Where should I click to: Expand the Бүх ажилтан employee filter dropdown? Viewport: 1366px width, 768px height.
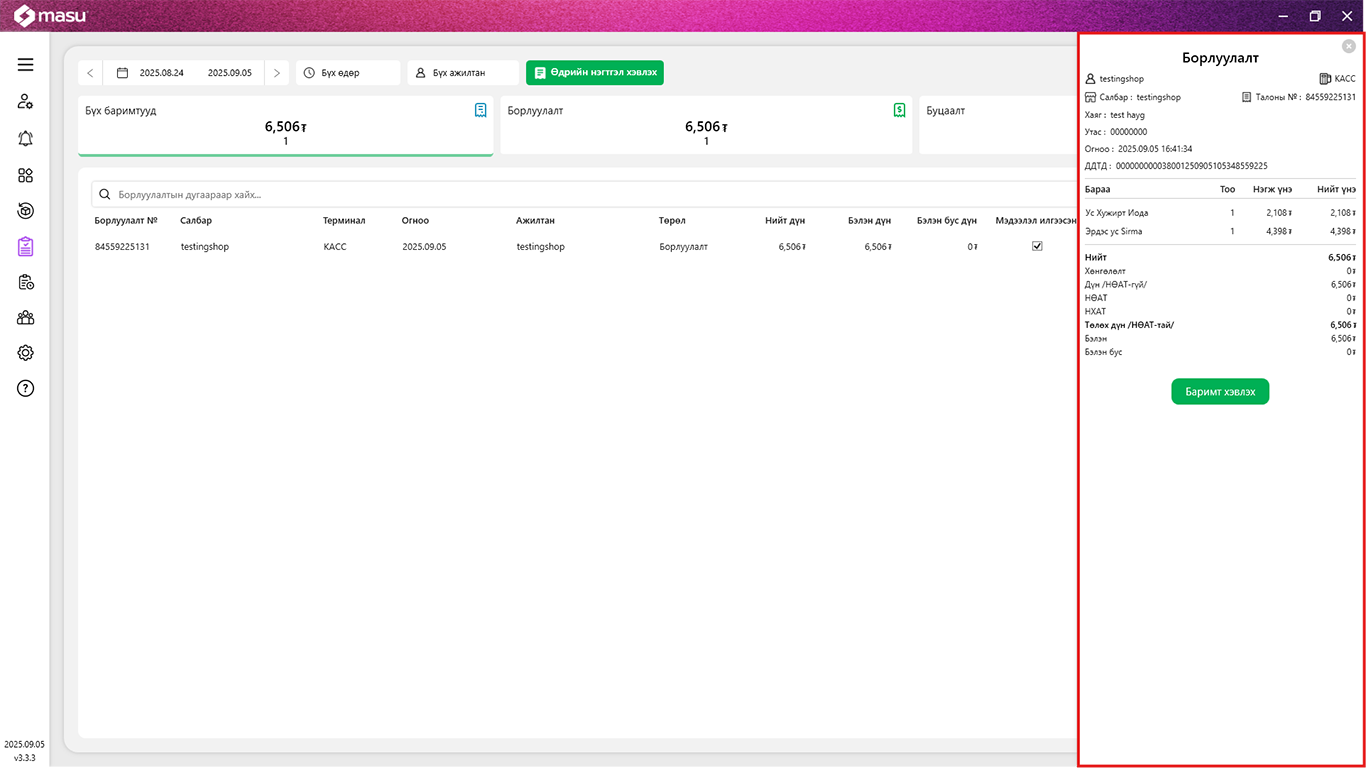(462, 73)
